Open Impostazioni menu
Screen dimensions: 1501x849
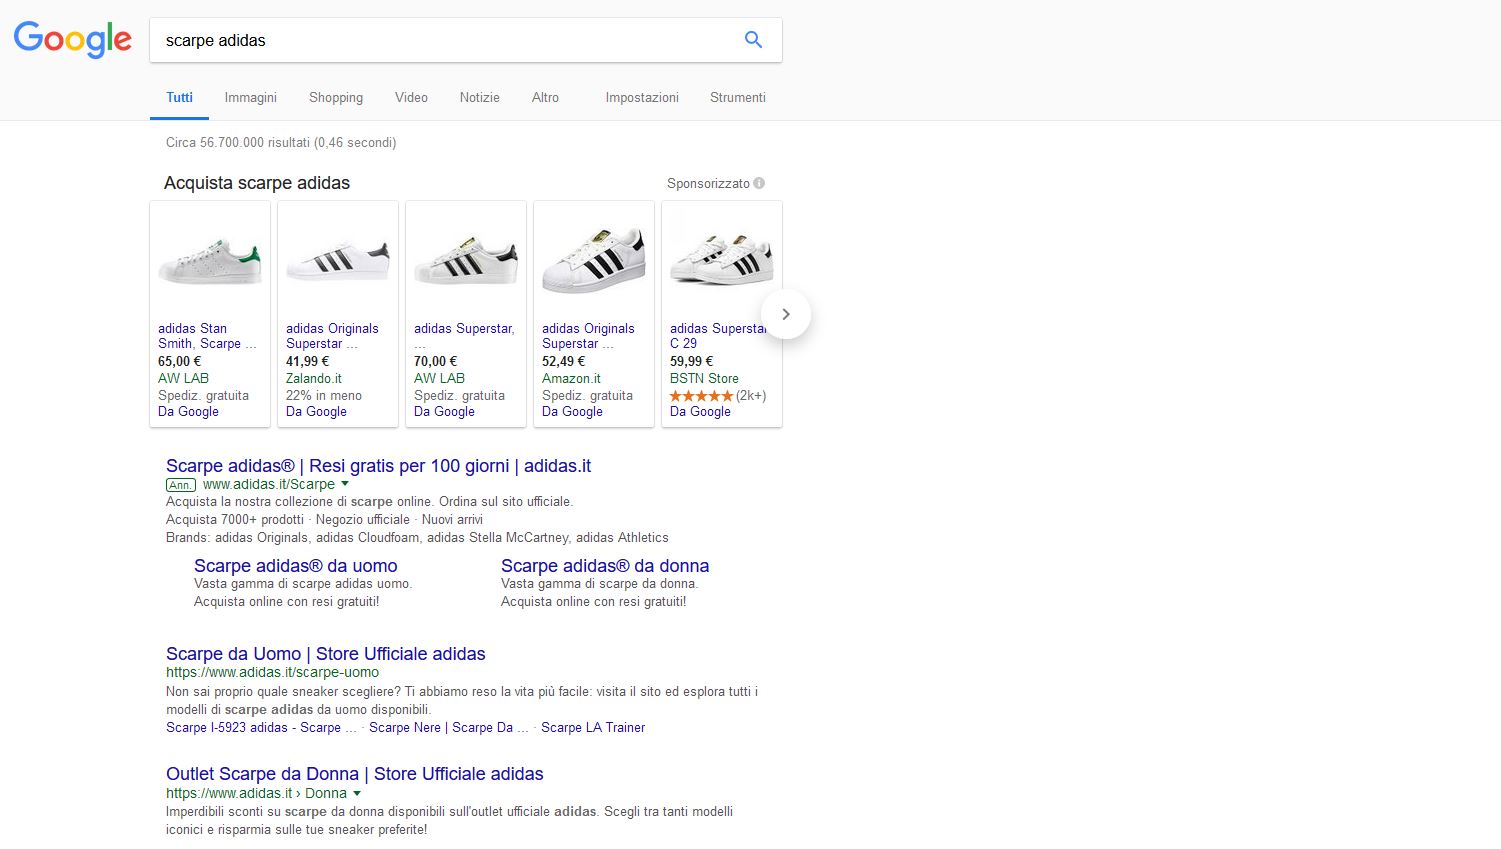pos(642,97)
